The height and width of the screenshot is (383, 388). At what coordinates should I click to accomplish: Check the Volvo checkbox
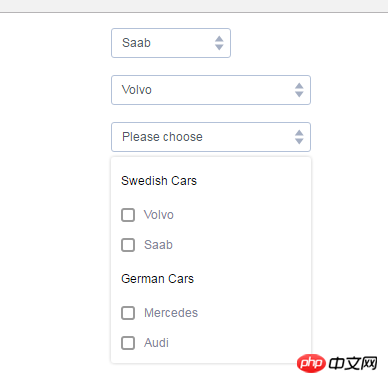pyautogui.click(x=128, y=215)
